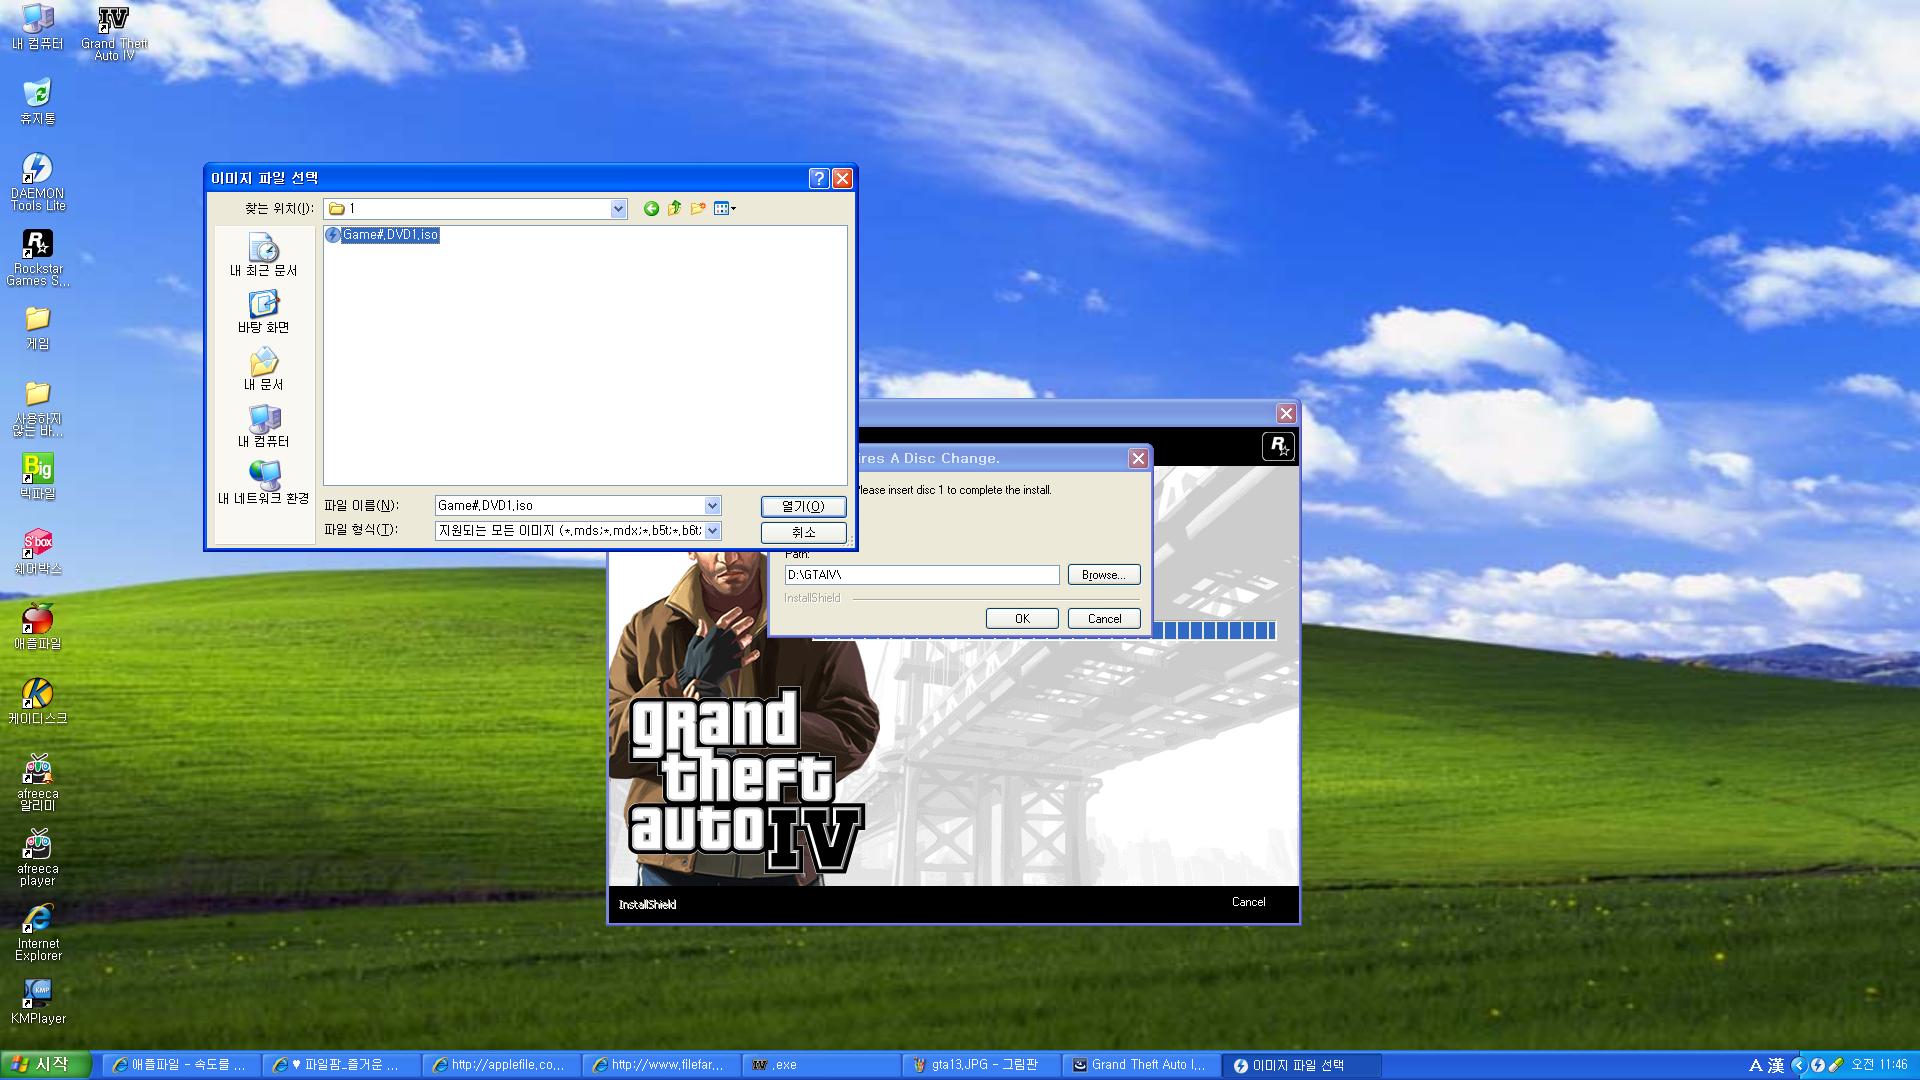Open afreeca 알리미 desktop shortcut
Viewport: 1920px width, 1080px height.
(x=37, y=783)
